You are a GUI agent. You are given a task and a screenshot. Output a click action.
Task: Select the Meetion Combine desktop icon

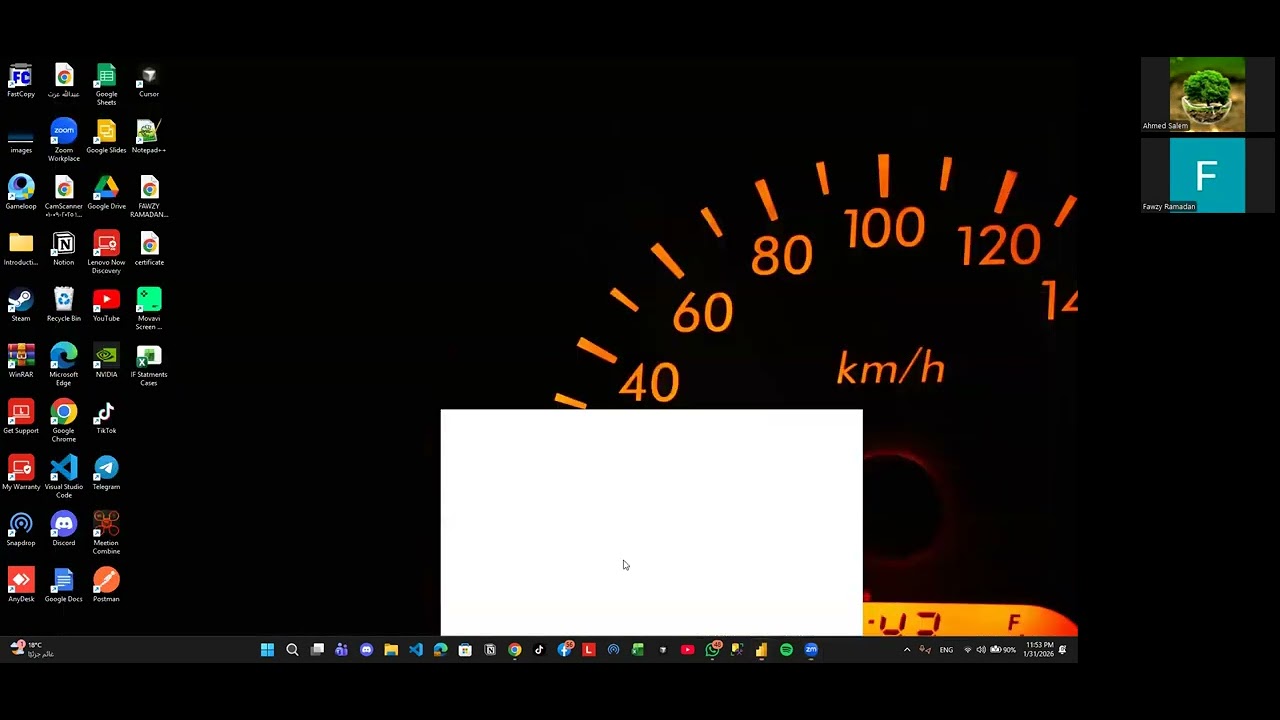[106, 533]
